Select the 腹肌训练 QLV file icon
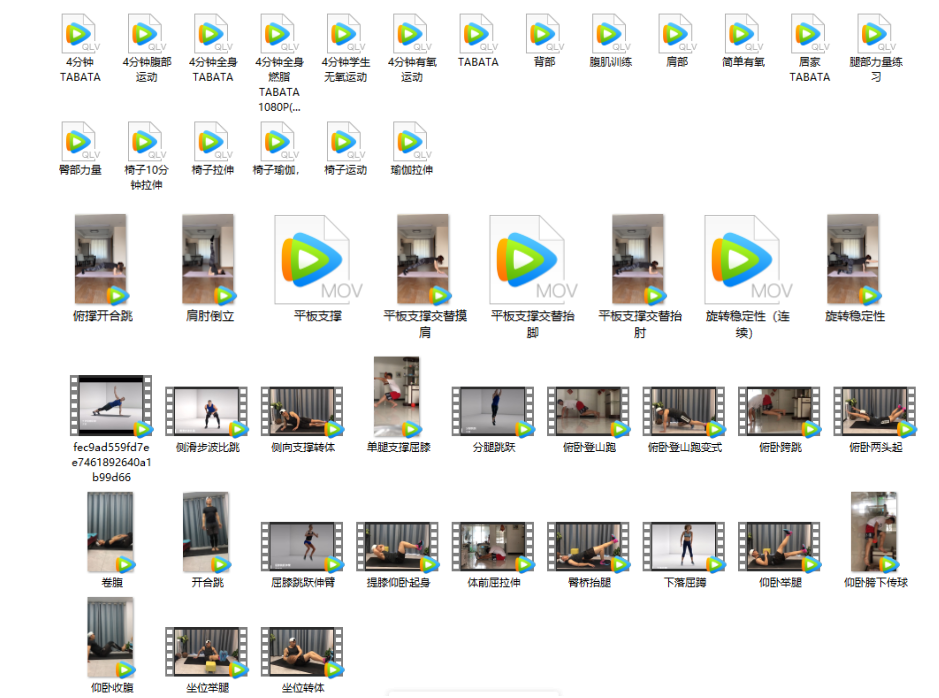The width and height of the screenshot is (939, 698). pyautogui.click(x=610, y=34)
